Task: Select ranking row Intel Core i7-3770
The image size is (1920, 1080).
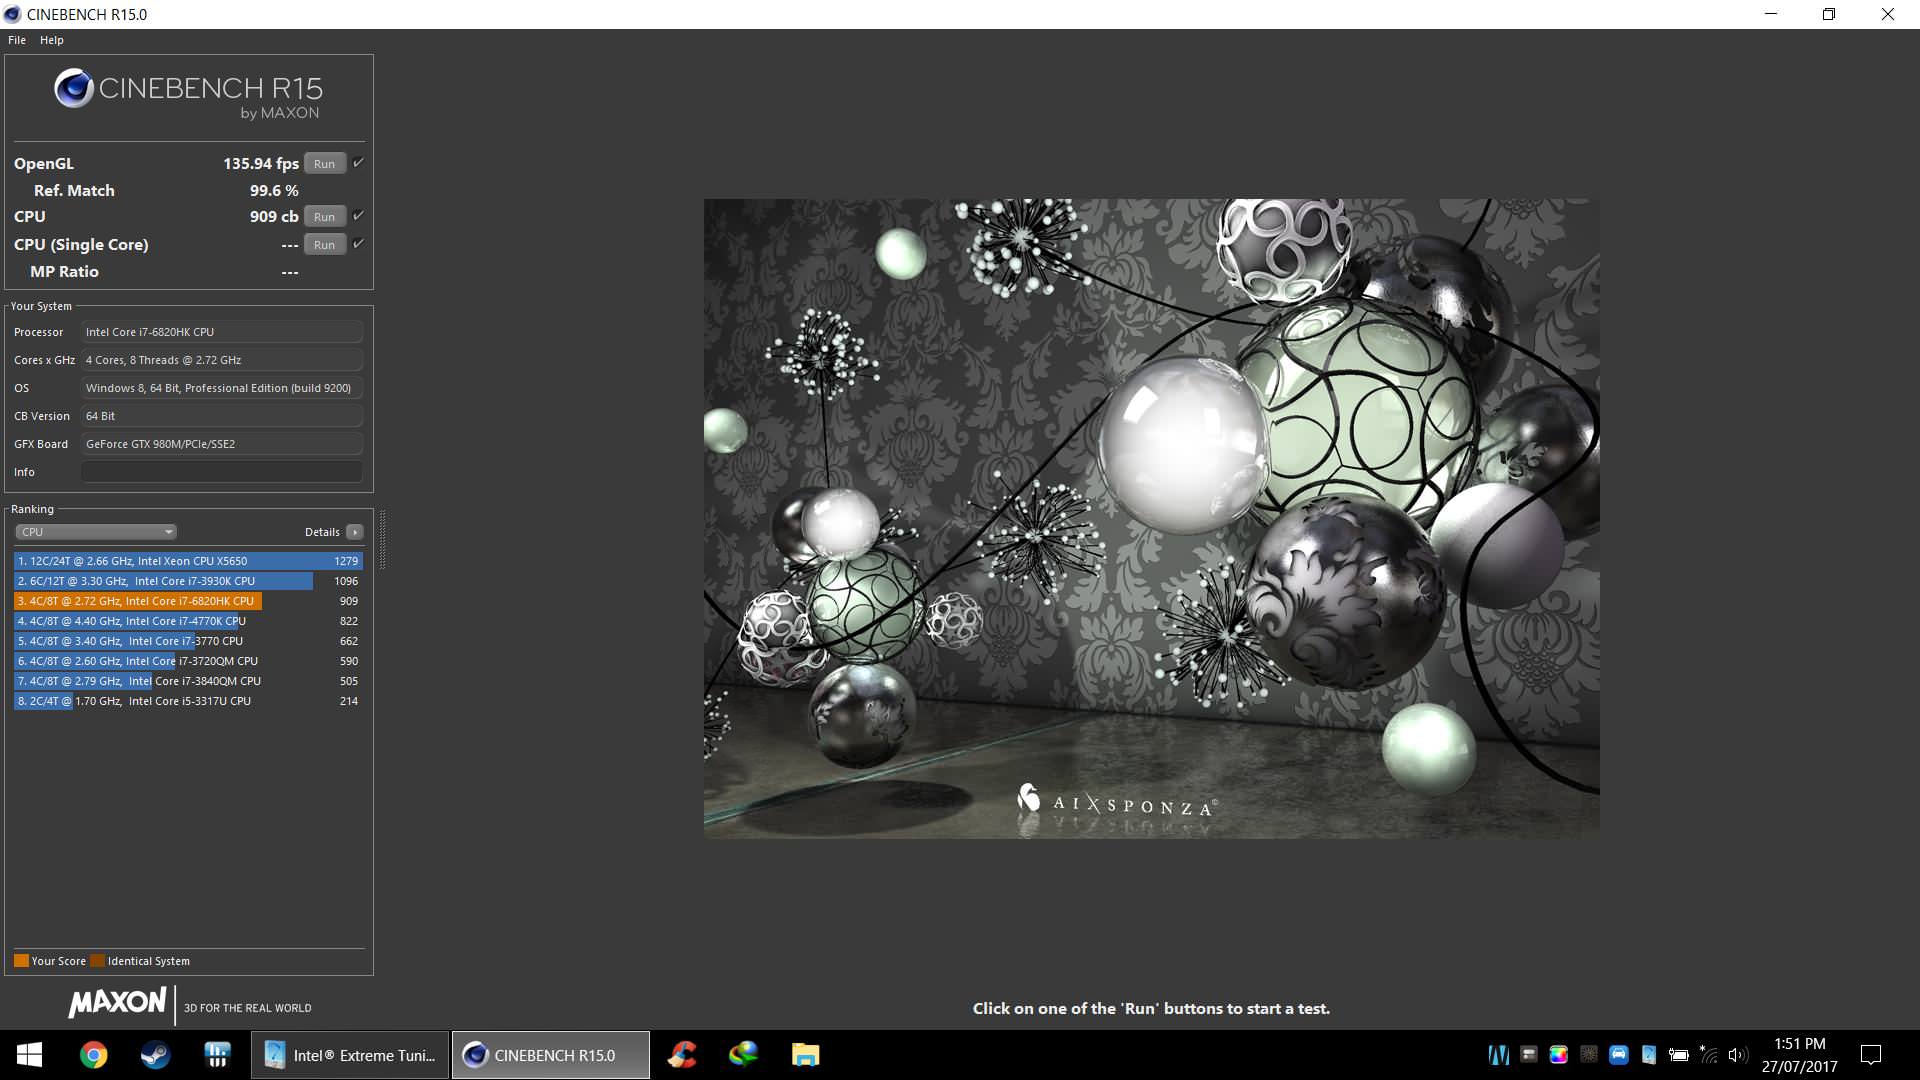Action: coord(188,641)
